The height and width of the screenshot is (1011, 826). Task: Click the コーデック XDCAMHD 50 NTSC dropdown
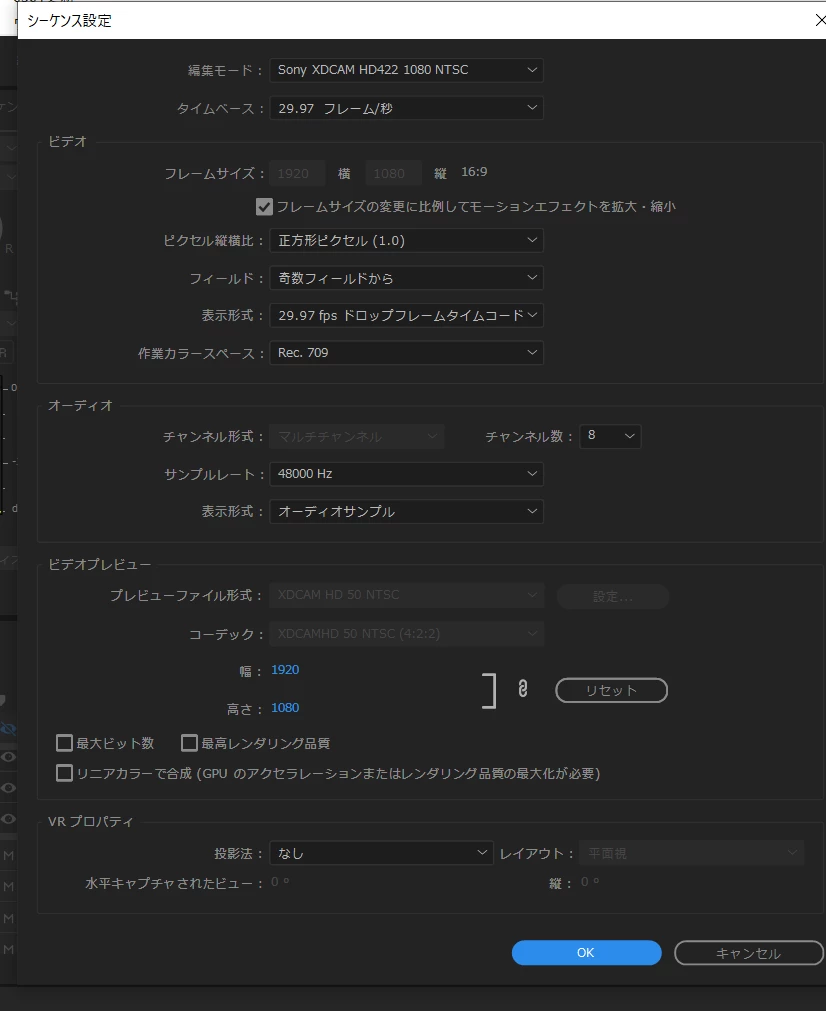coord(406,634)
